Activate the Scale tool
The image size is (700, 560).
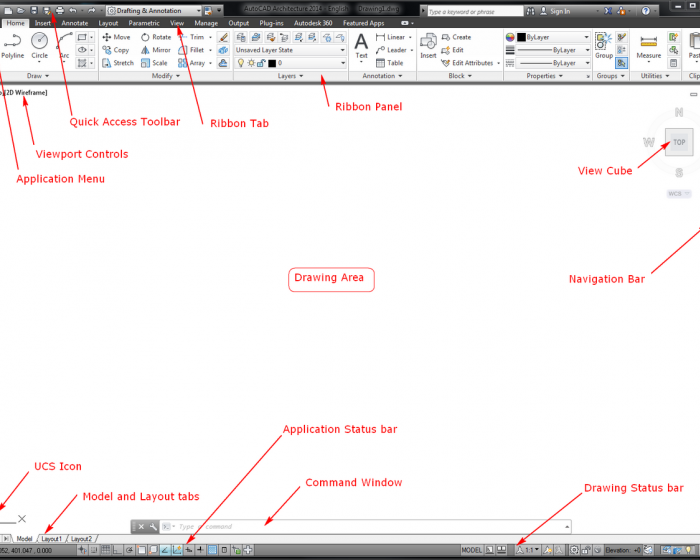pyautogui.click(x=154, y=63)
